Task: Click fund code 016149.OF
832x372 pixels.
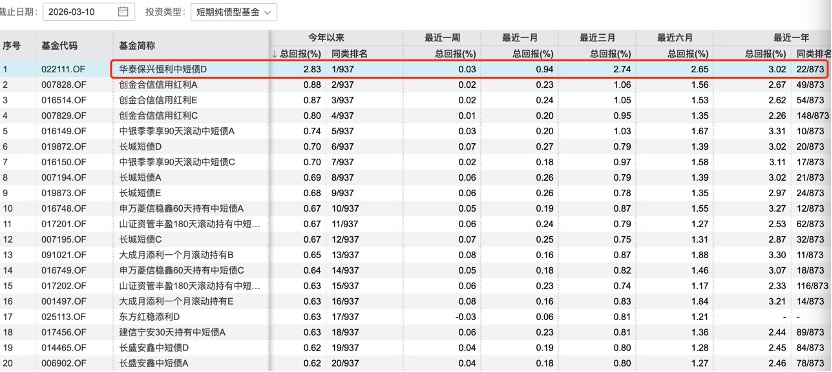Action: coord(63,131)
